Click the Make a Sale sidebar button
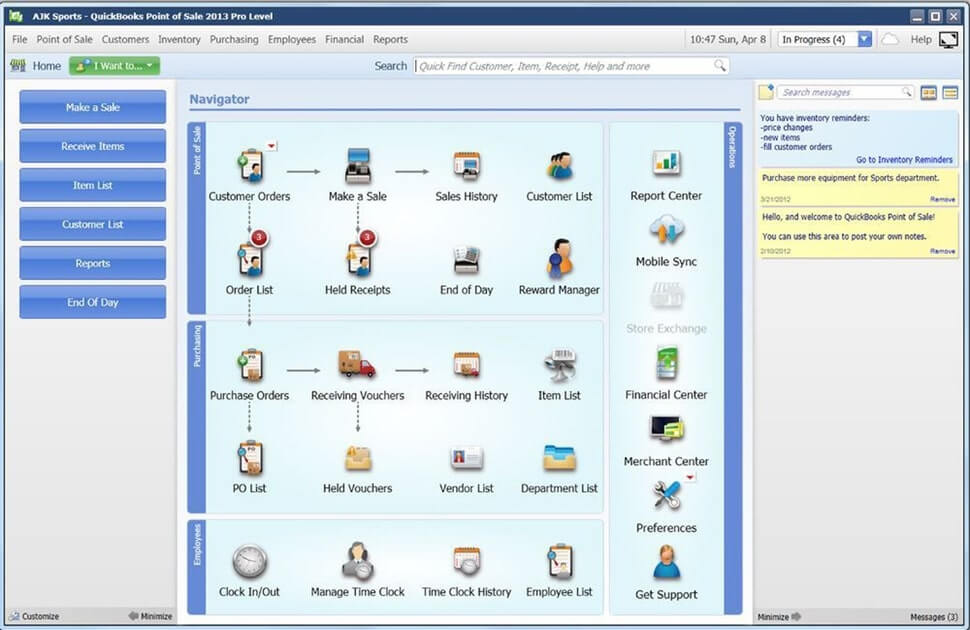Image resolution: width=970 pixels, height=630 pixels. (x=93, y=107)
